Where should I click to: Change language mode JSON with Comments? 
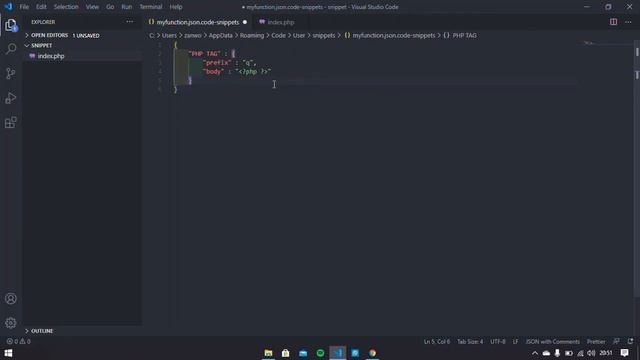pyautogui.click(x=552, y=341)
